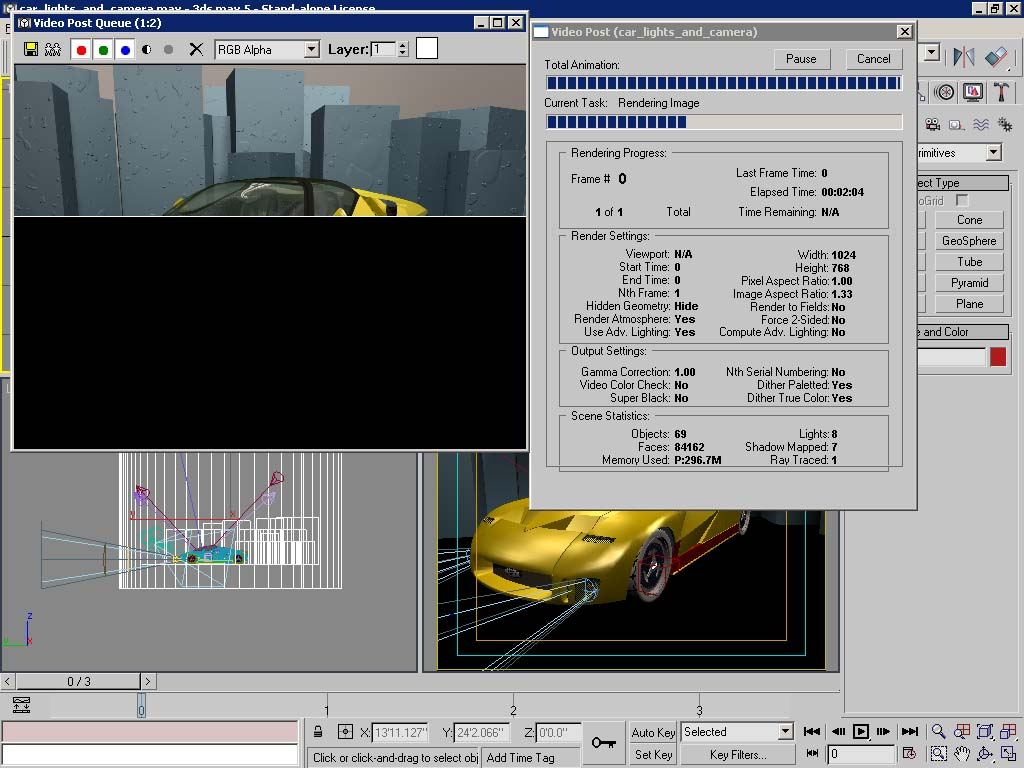Switch to the Display panel tab

click(973, 92)
